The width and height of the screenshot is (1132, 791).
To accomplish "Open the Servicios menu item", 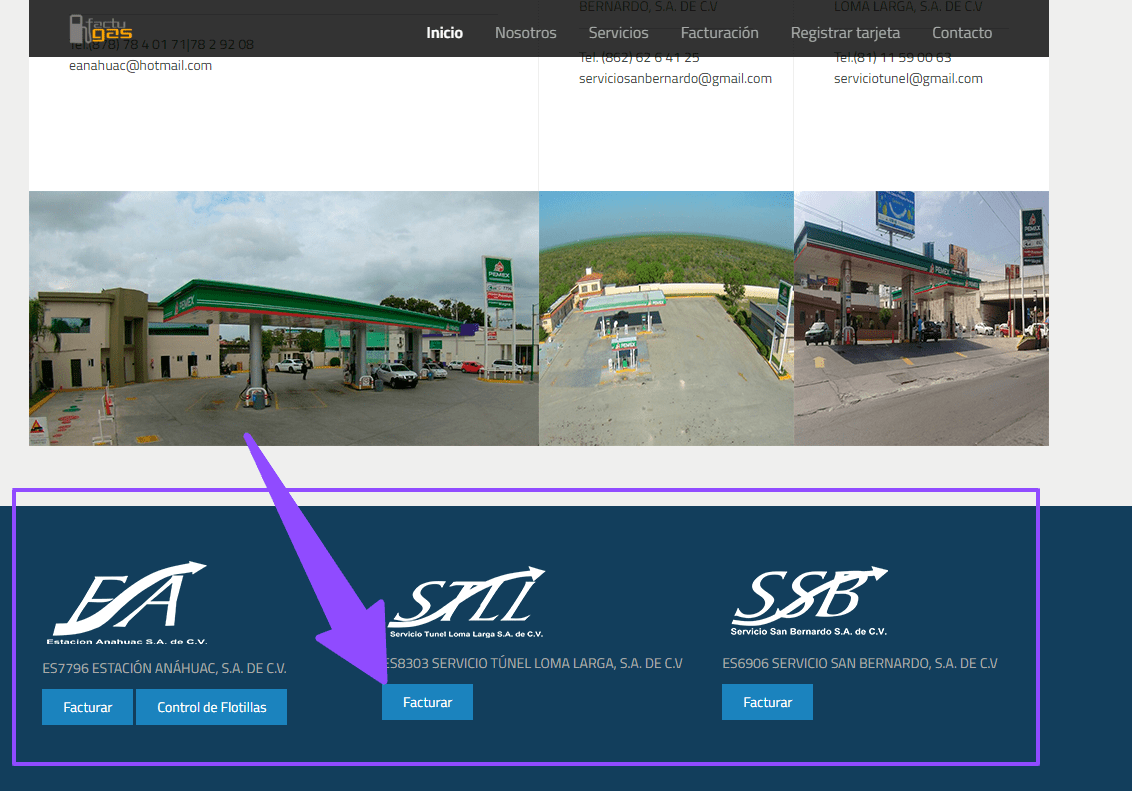I will [618, 32].
